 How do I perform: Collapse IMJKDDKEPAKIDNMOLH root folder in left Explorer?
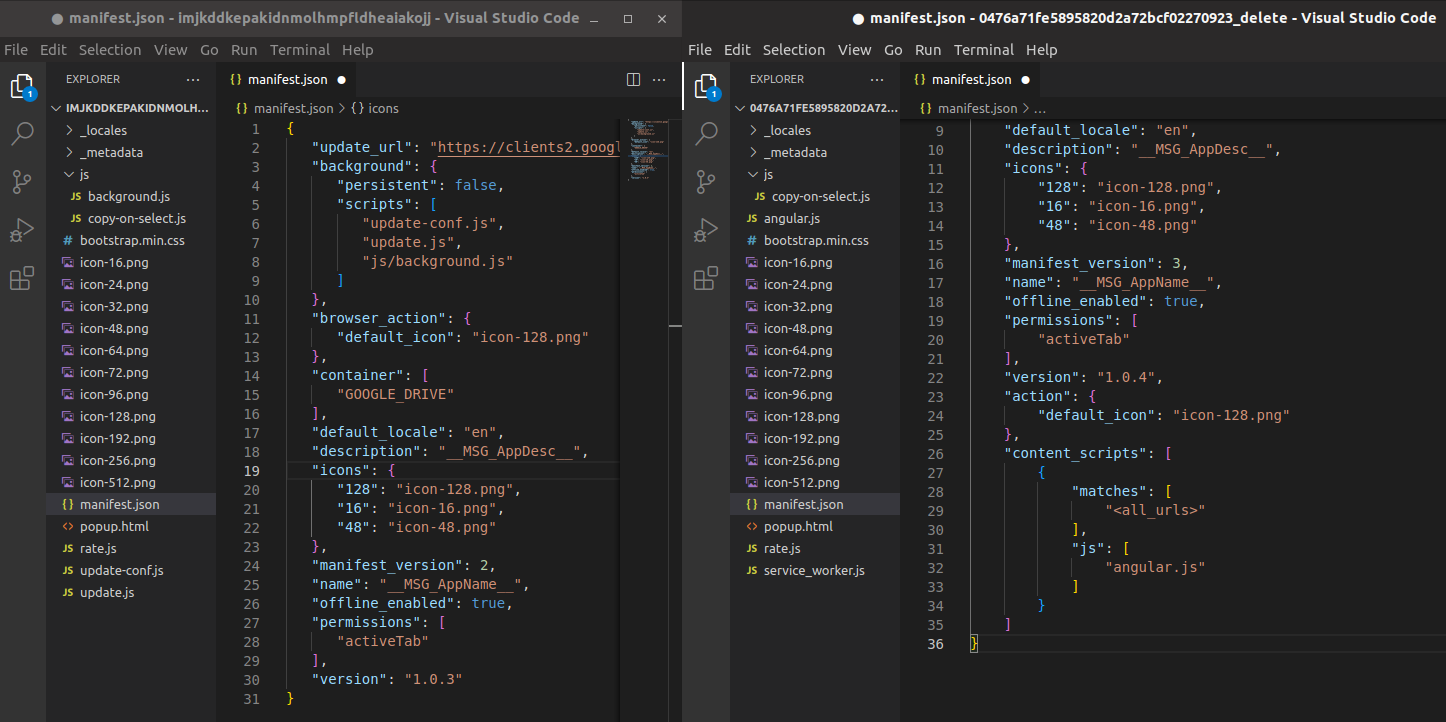coord(131,108)
